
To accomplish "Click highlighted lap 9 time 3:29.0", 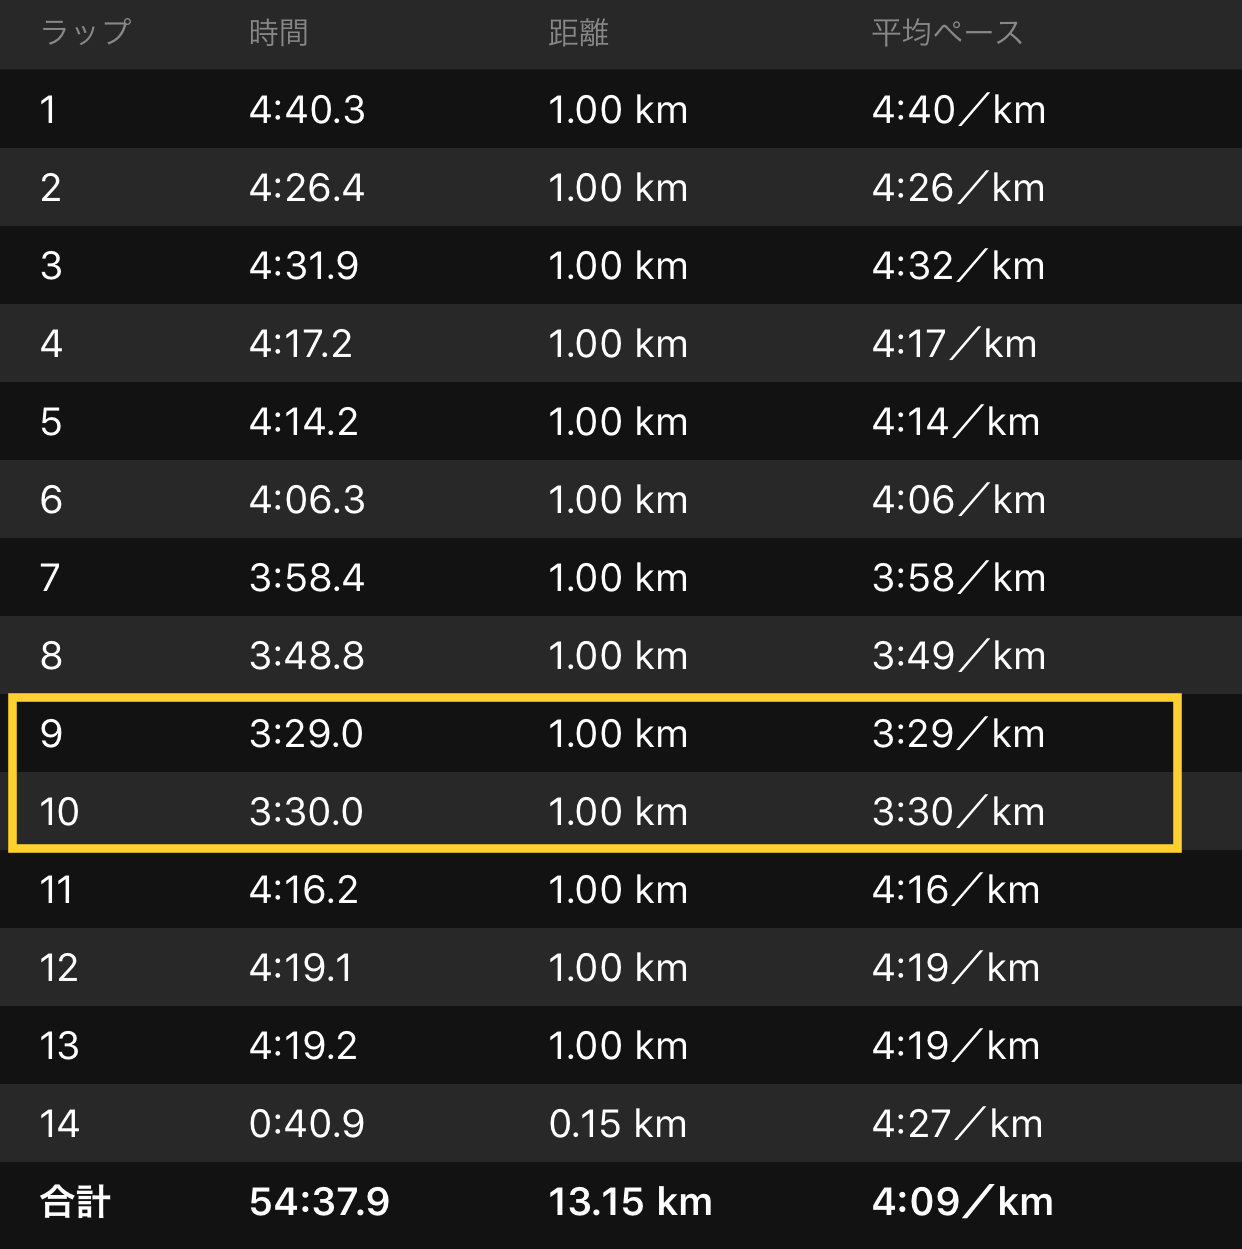I will pyautogui.click(x=306, y=734).
